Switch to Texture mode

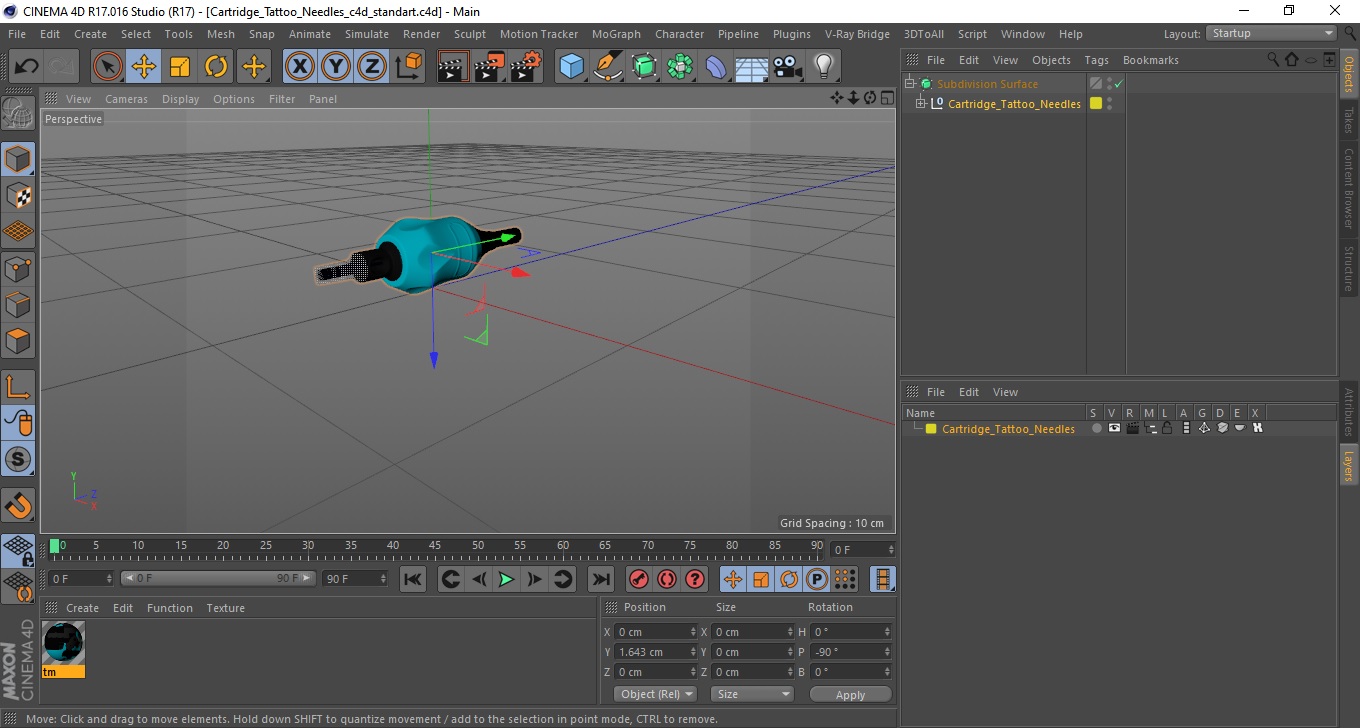[x=18, y=195]
